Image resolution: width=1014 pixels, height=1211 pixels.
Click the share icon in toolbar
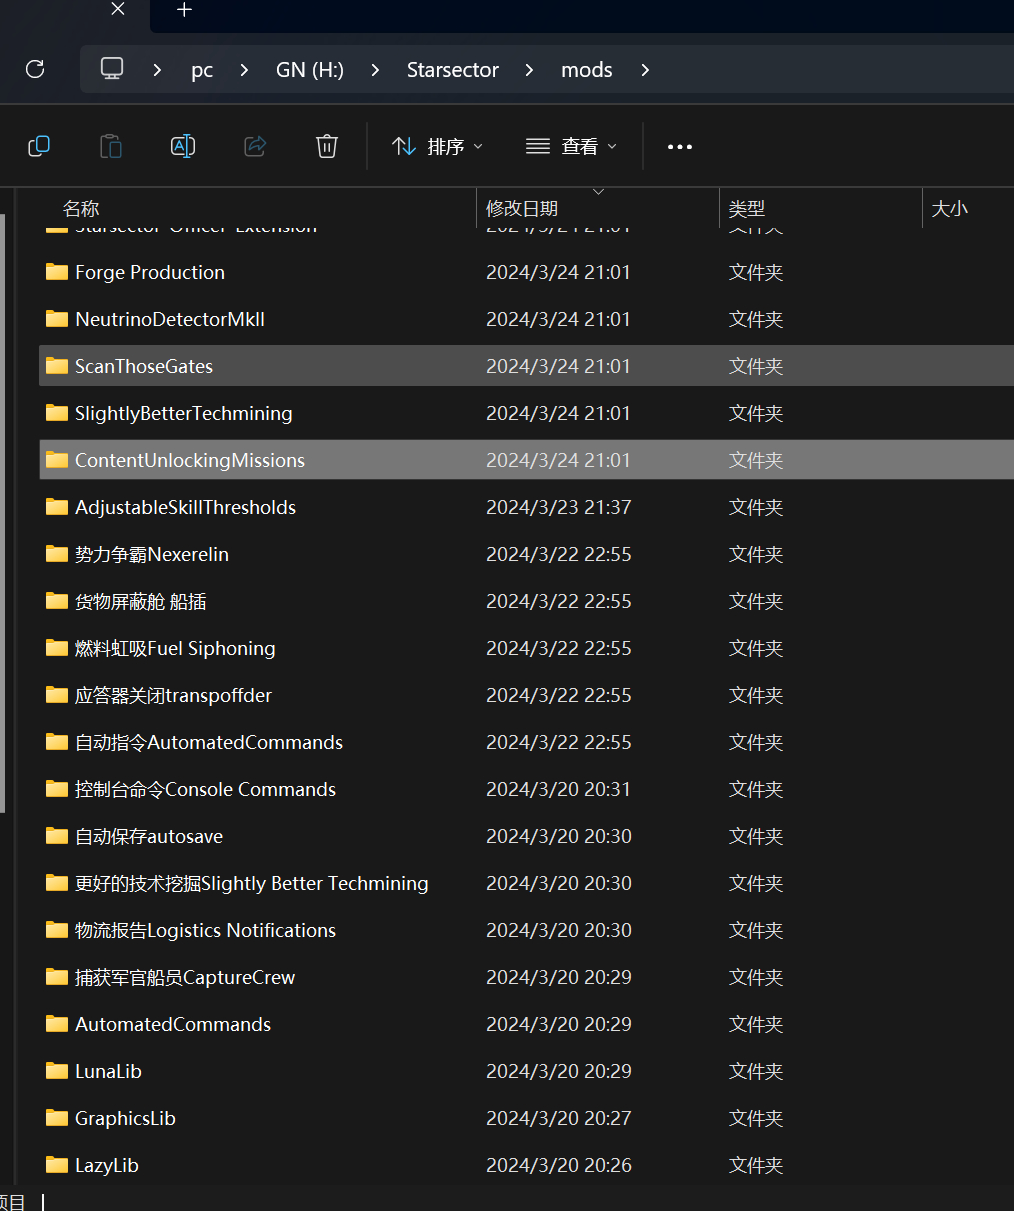pos(255,146)
